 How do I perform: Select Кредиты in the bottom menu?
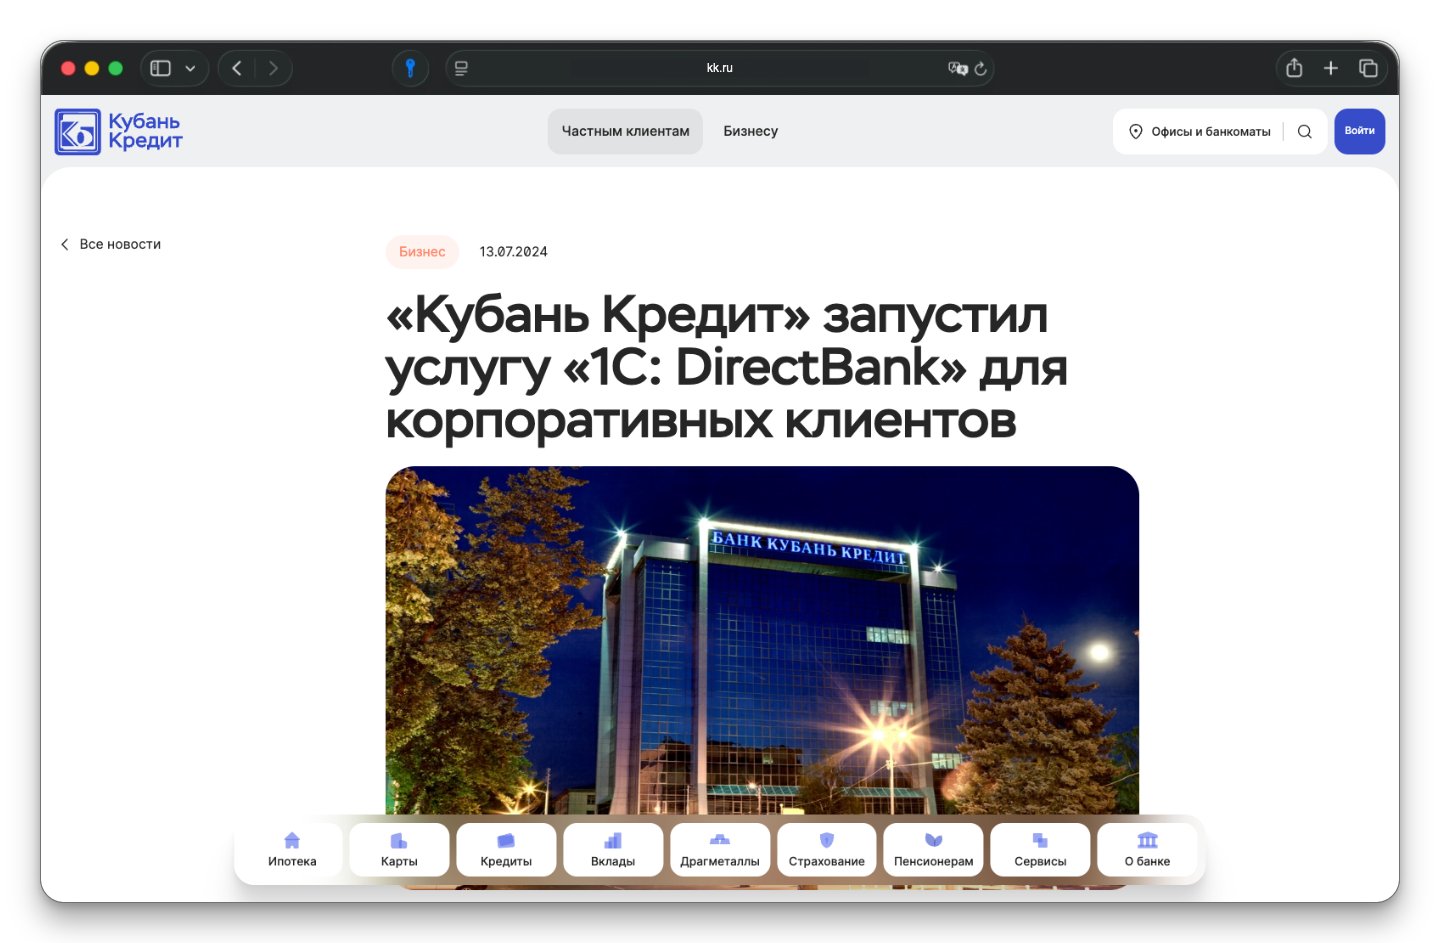click(506, 850)
